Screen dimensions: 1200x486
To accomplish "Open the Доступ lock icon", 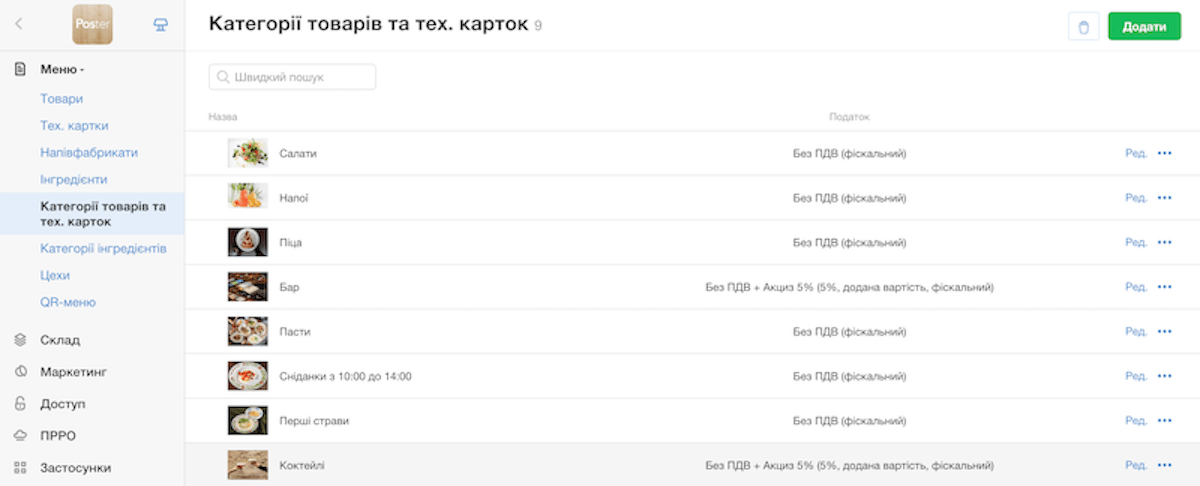I will click(x=20, y=404).
